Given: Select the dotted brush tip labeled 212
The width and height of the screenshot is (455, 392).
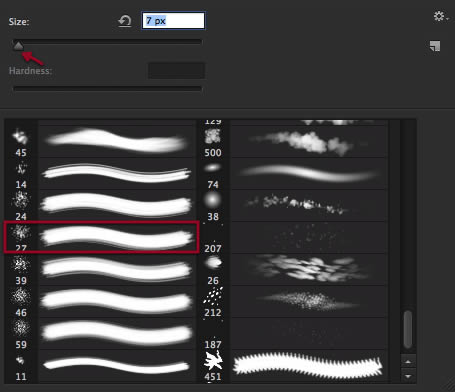Looking at the screenshot, I should (x=213, y=296).
